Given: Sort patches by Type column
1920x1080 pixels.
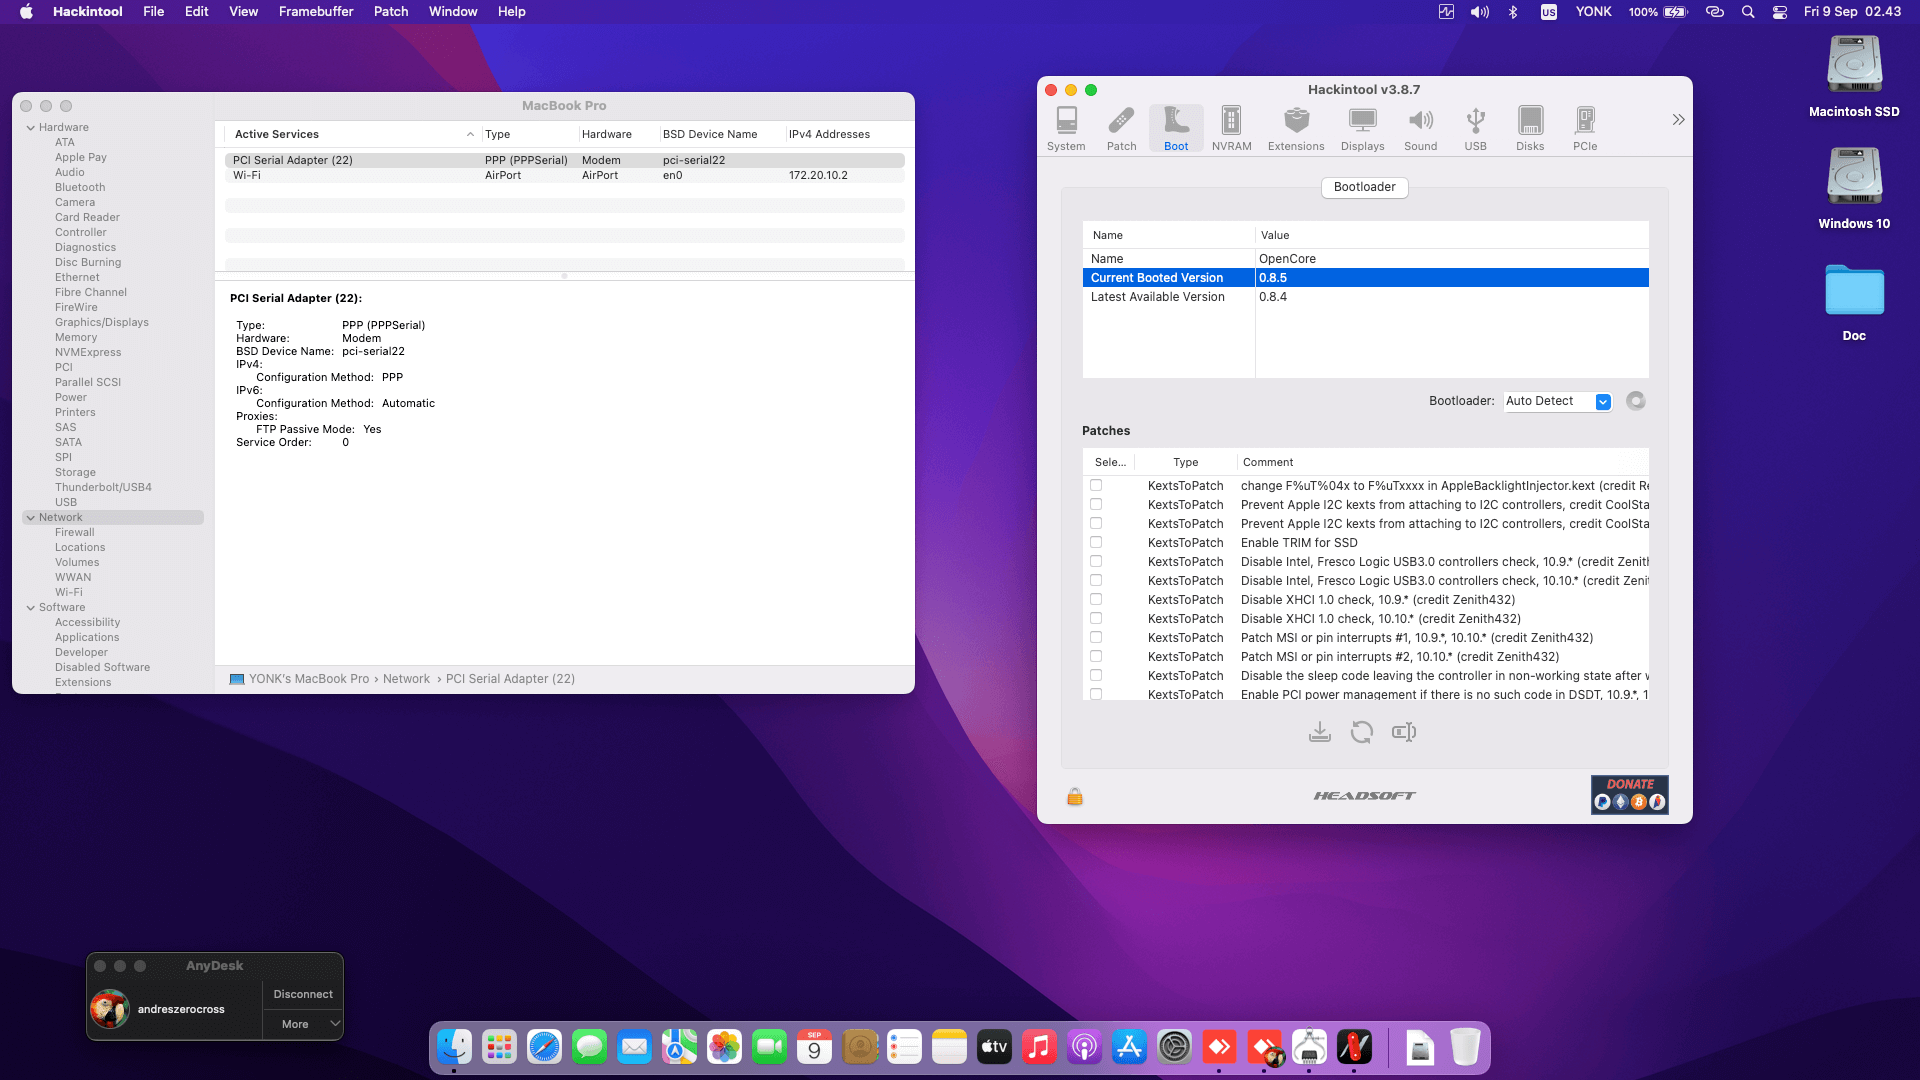Looking at the screenshot, I should [x=1186, y=462].
